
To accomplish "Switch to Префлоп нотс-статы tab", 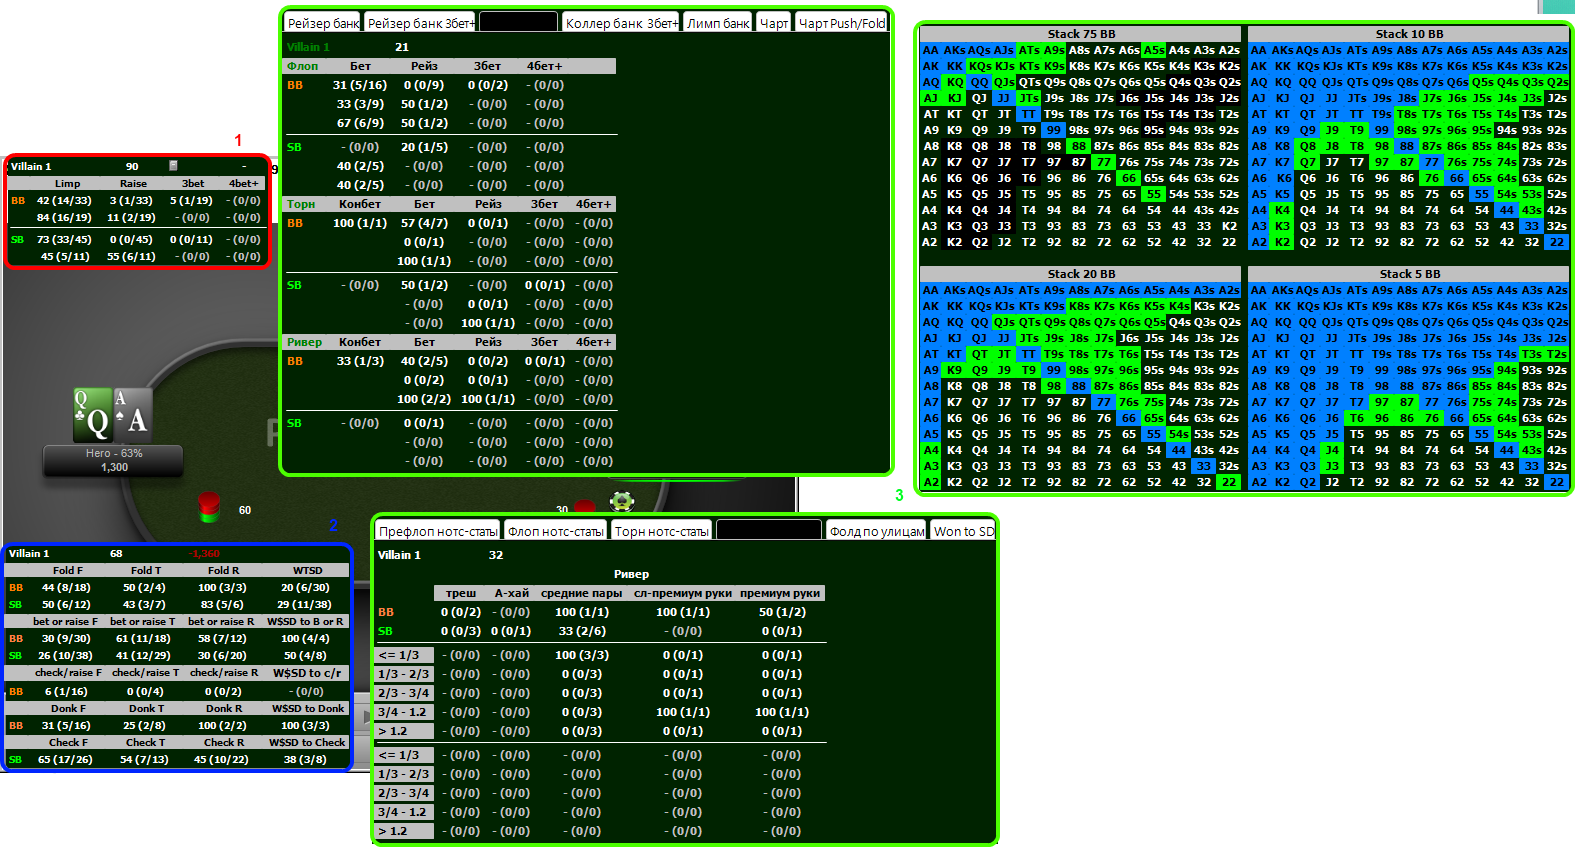I will (437, 531).
